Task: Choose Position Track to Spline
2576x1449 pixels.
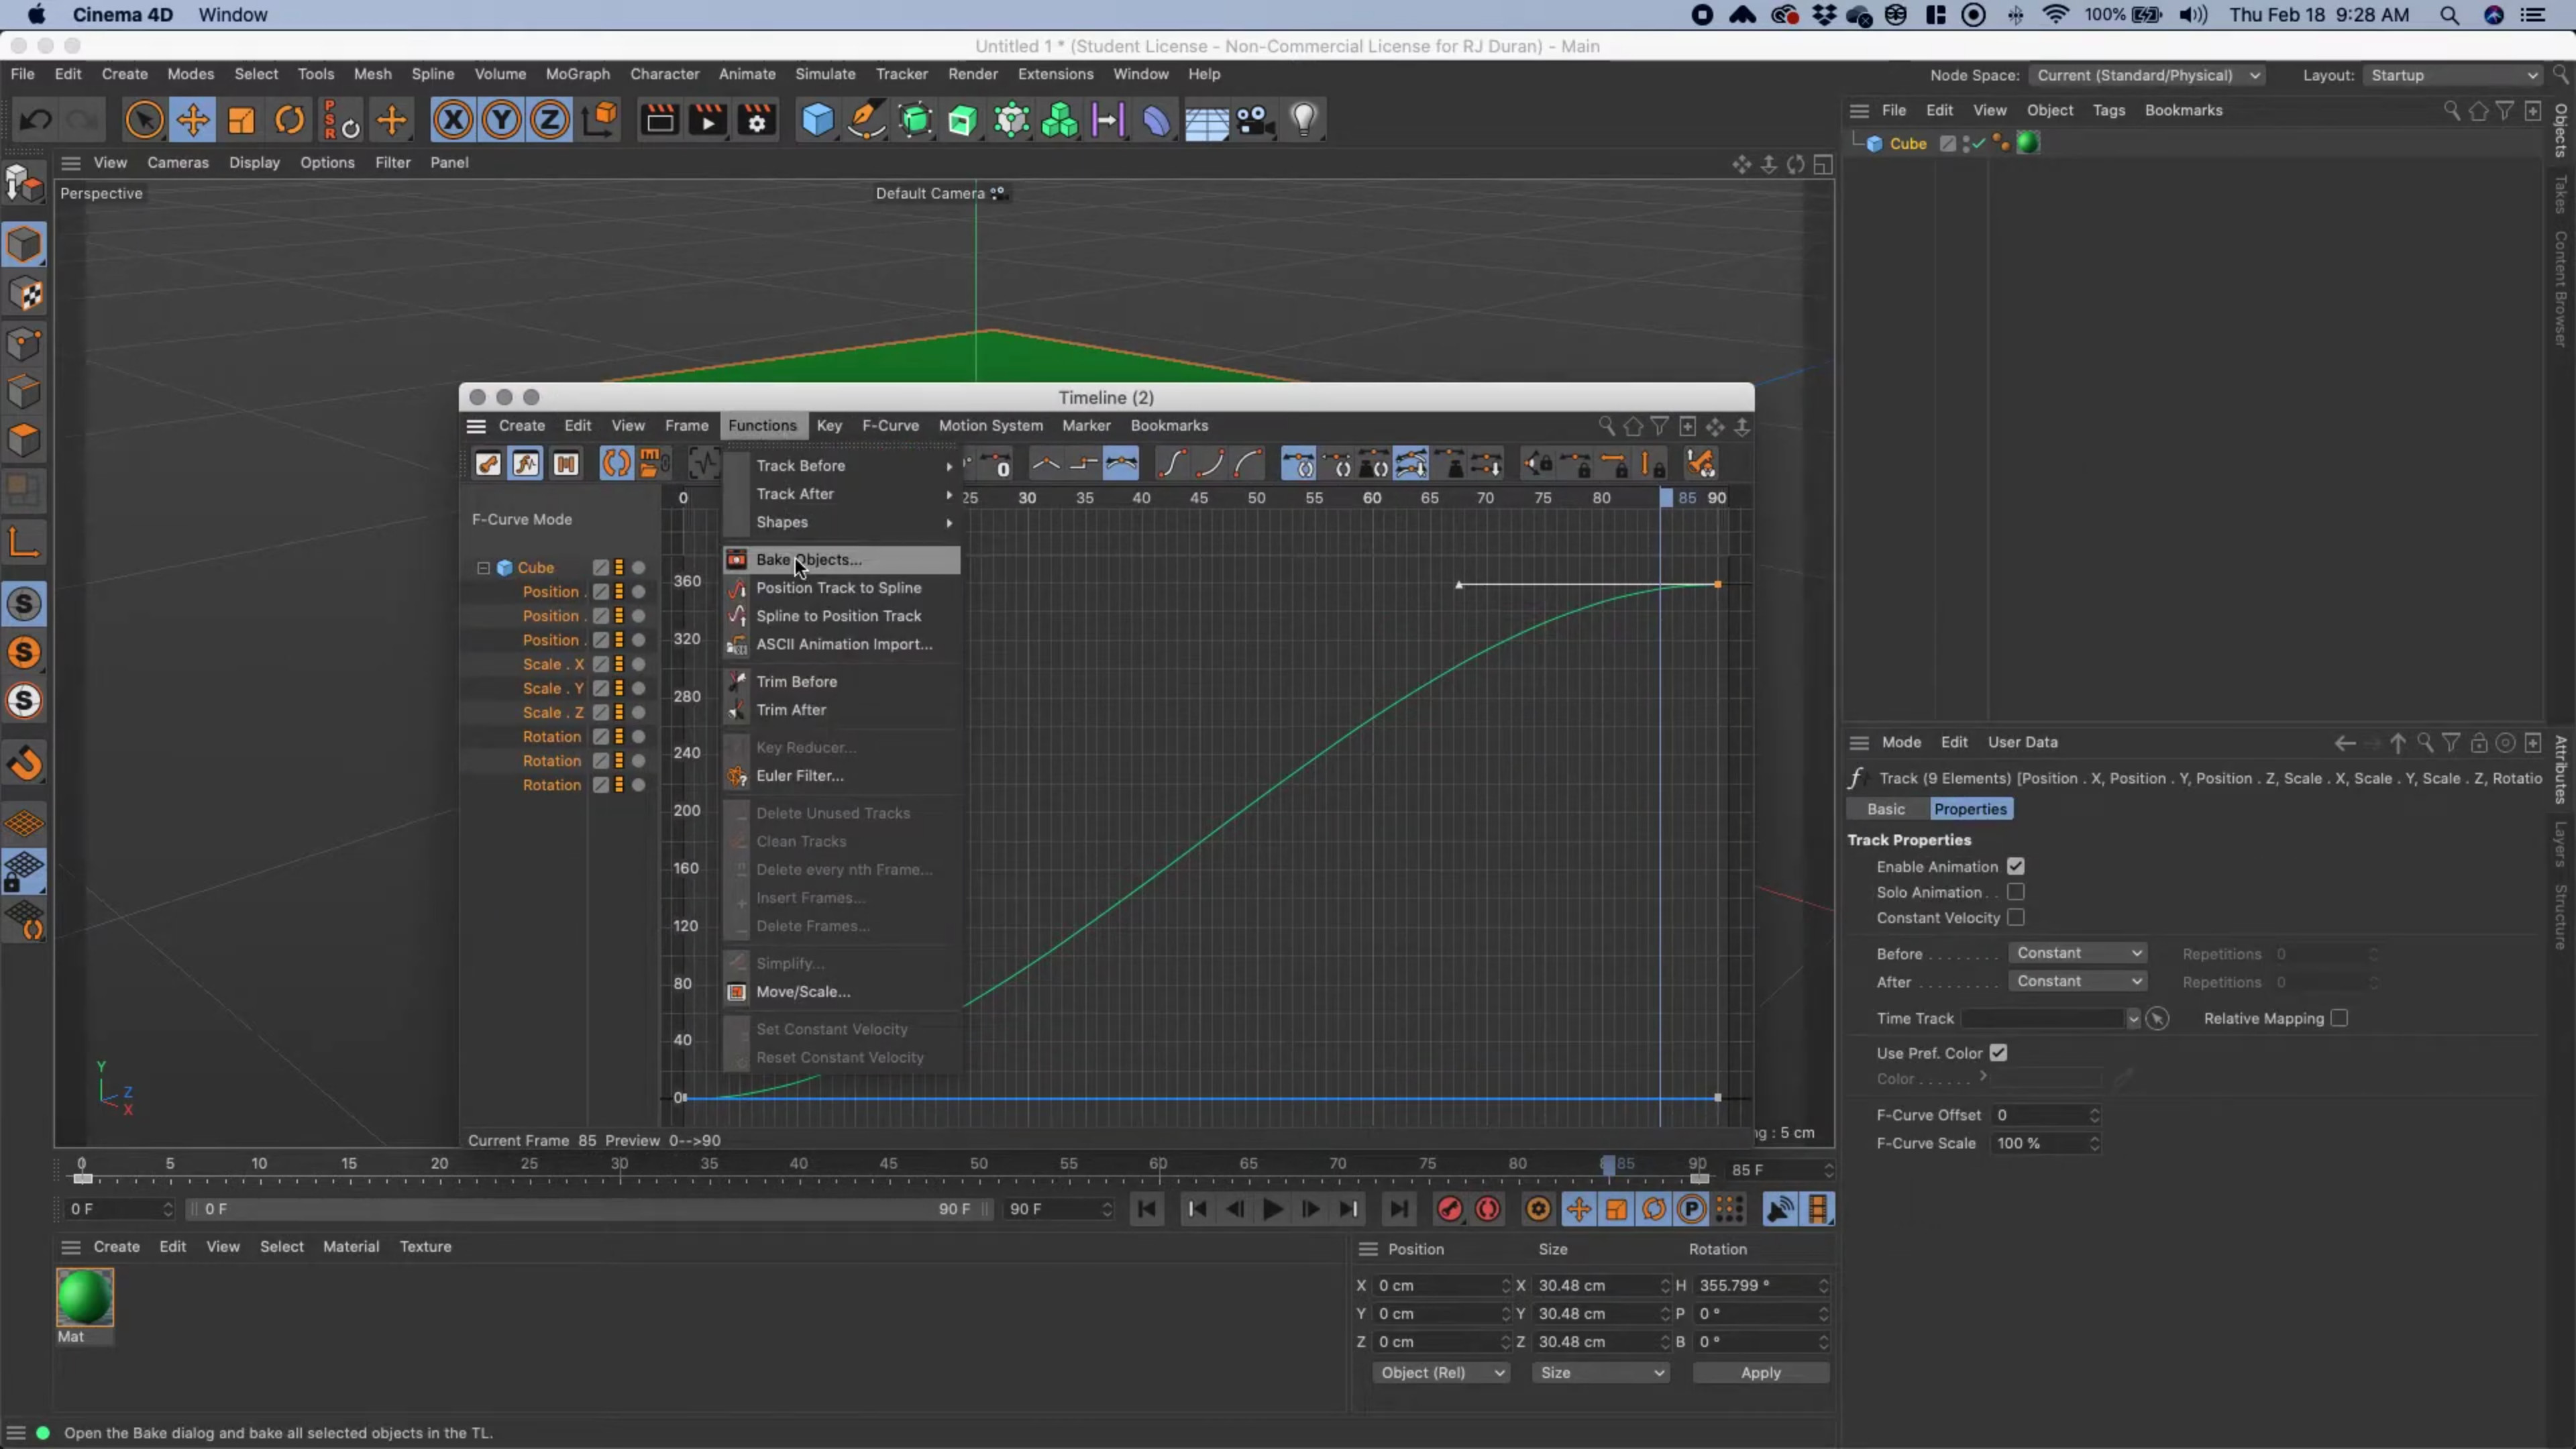Action: (x=841, y=588)
